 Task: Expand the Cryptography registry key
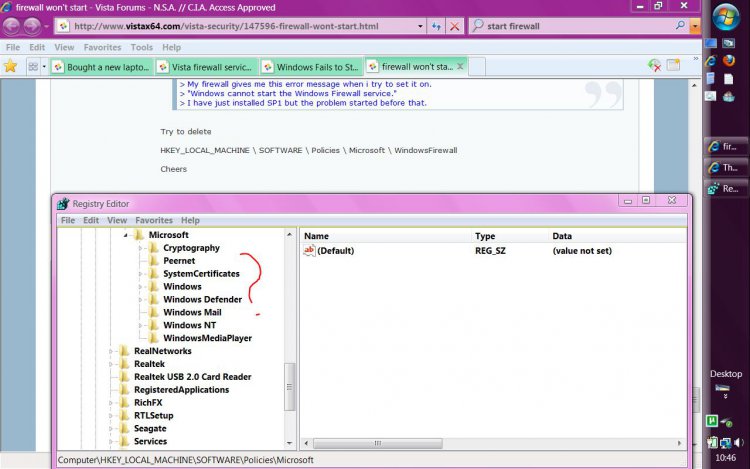pos(141,248)
